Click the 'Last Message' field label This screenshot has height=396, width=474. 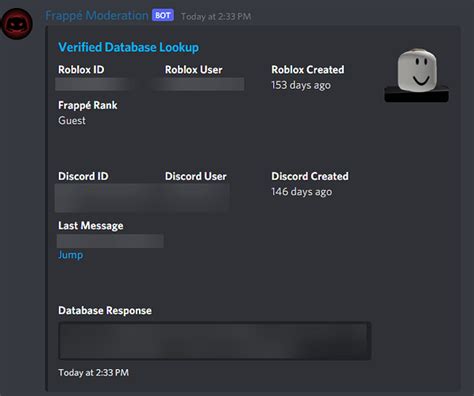[x=91, y=226]
